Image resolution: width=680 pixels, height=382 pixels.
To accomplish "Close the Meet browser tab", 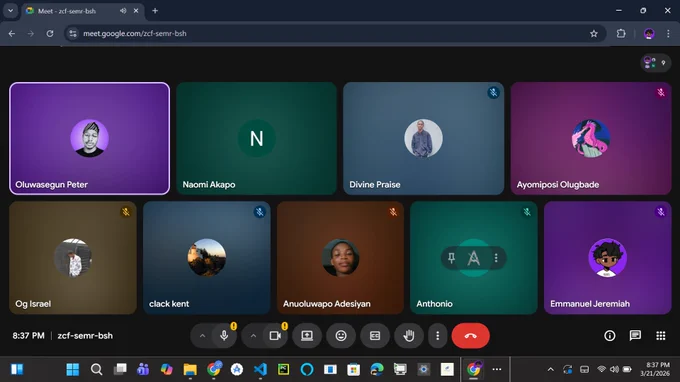I will [136, 11].
